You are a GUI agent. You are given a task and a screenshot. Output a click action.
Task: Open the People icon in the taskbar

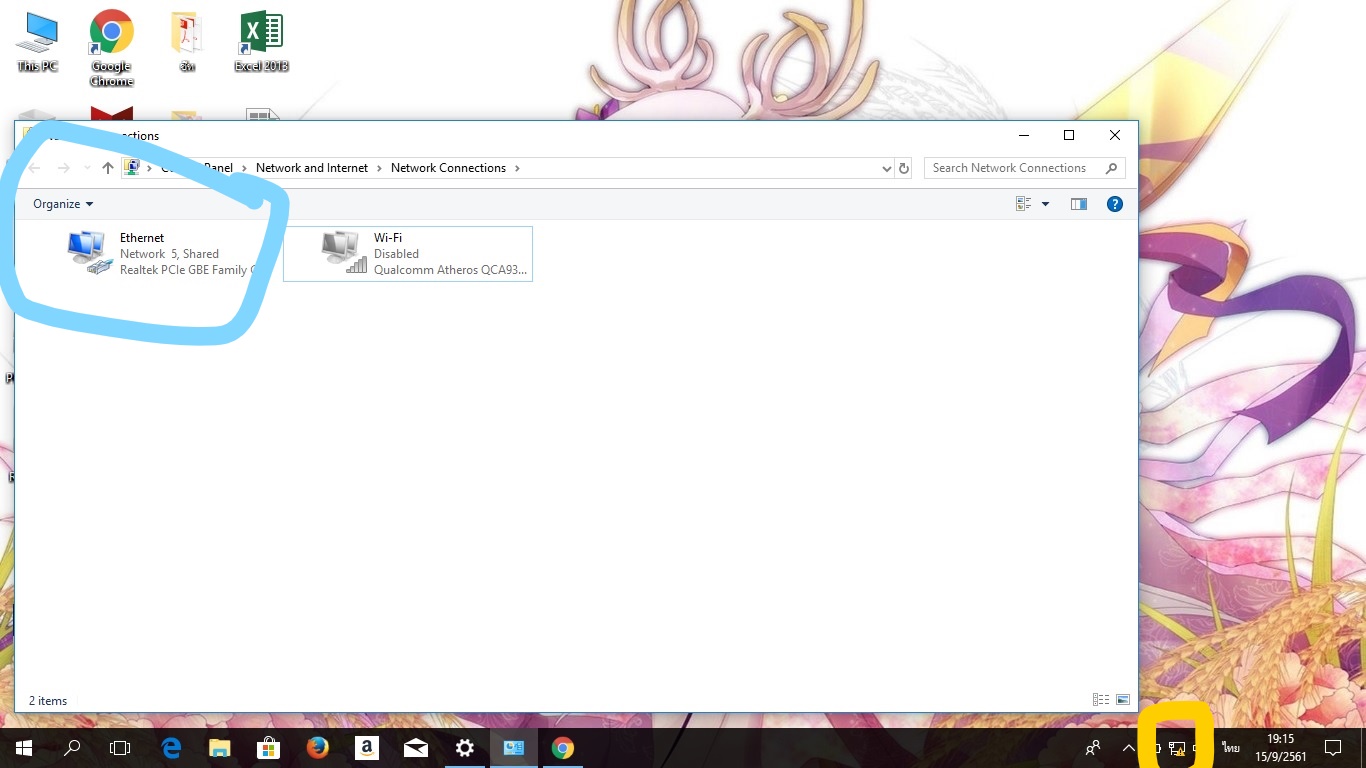(1093, 748)
